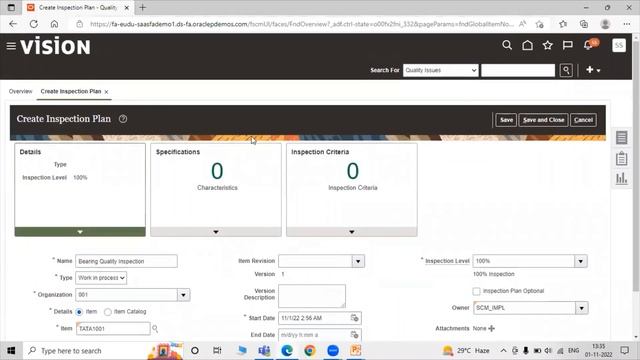
Task: Click the Save and Close button
Action: [x=543, y=120]
